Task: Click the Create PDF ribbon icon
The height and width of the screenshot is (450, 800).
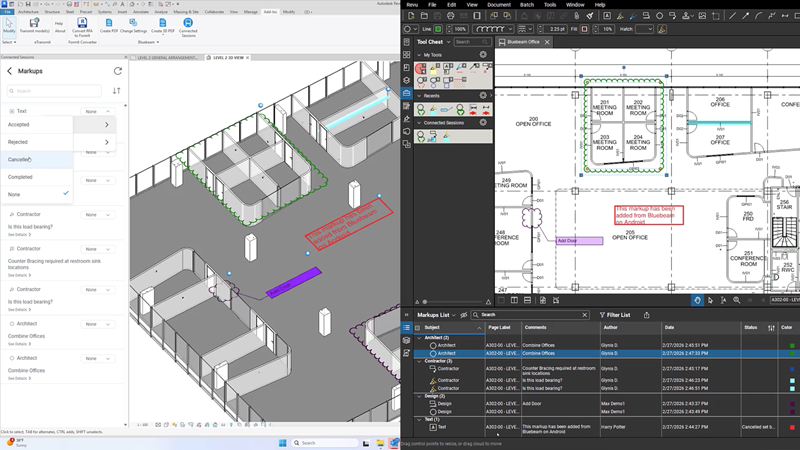Action: (x=110, y=25)
